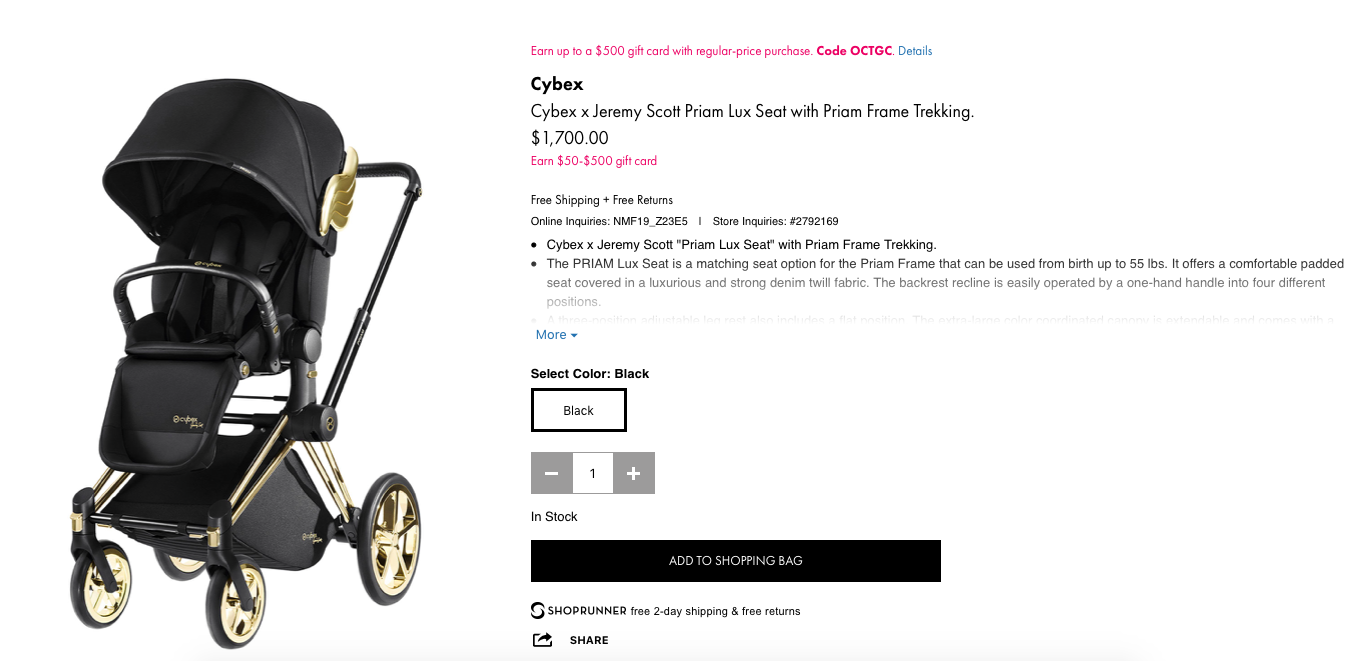Image resolution: width=1366 pixels, height=661 pixels.
Task: Click the Cybex brand name
Action: pos(557,84)
